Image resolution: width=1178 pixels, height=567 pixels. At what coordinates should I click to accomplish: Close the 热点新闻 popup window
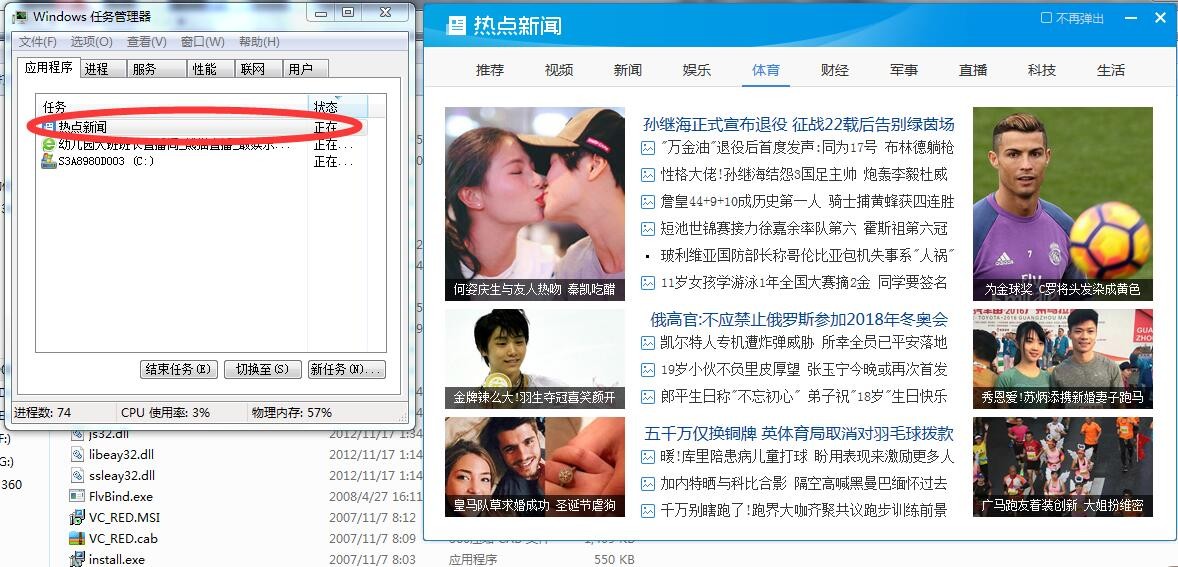[x=1161, y=18]
